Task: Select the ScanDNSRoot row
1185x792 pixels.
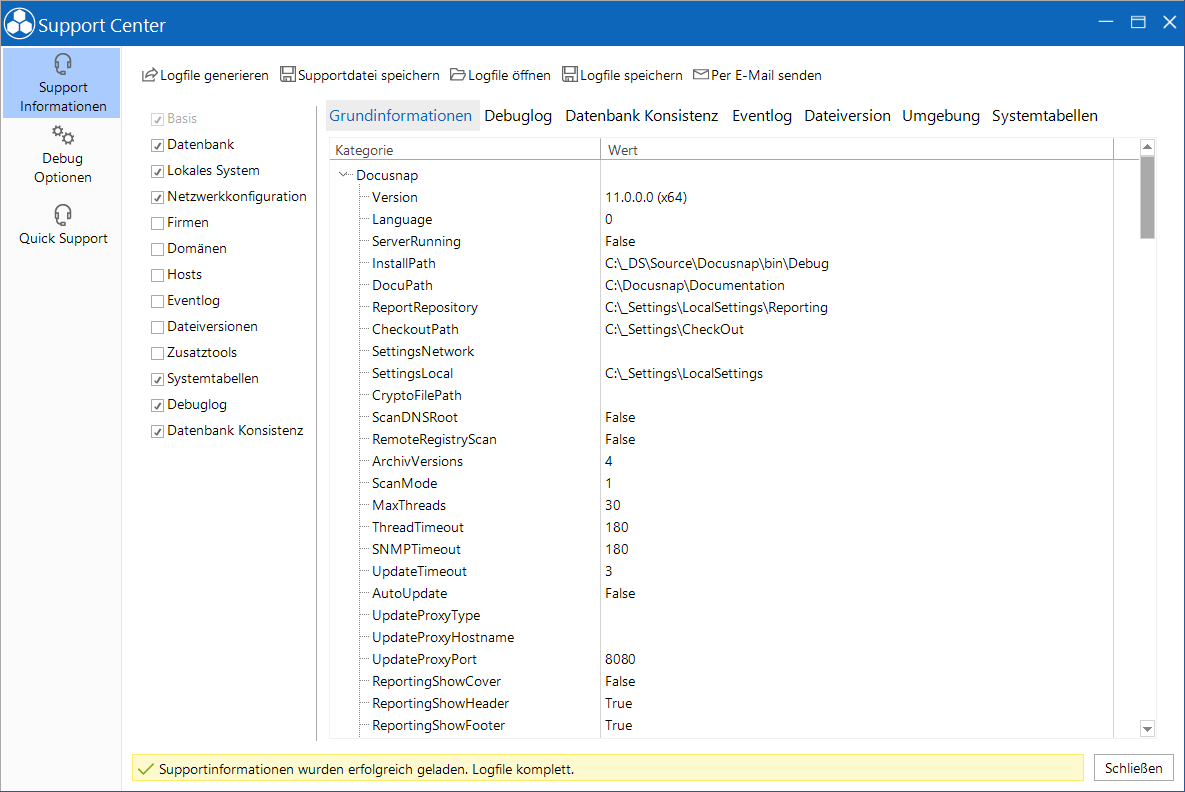Action: coord(722,417)
